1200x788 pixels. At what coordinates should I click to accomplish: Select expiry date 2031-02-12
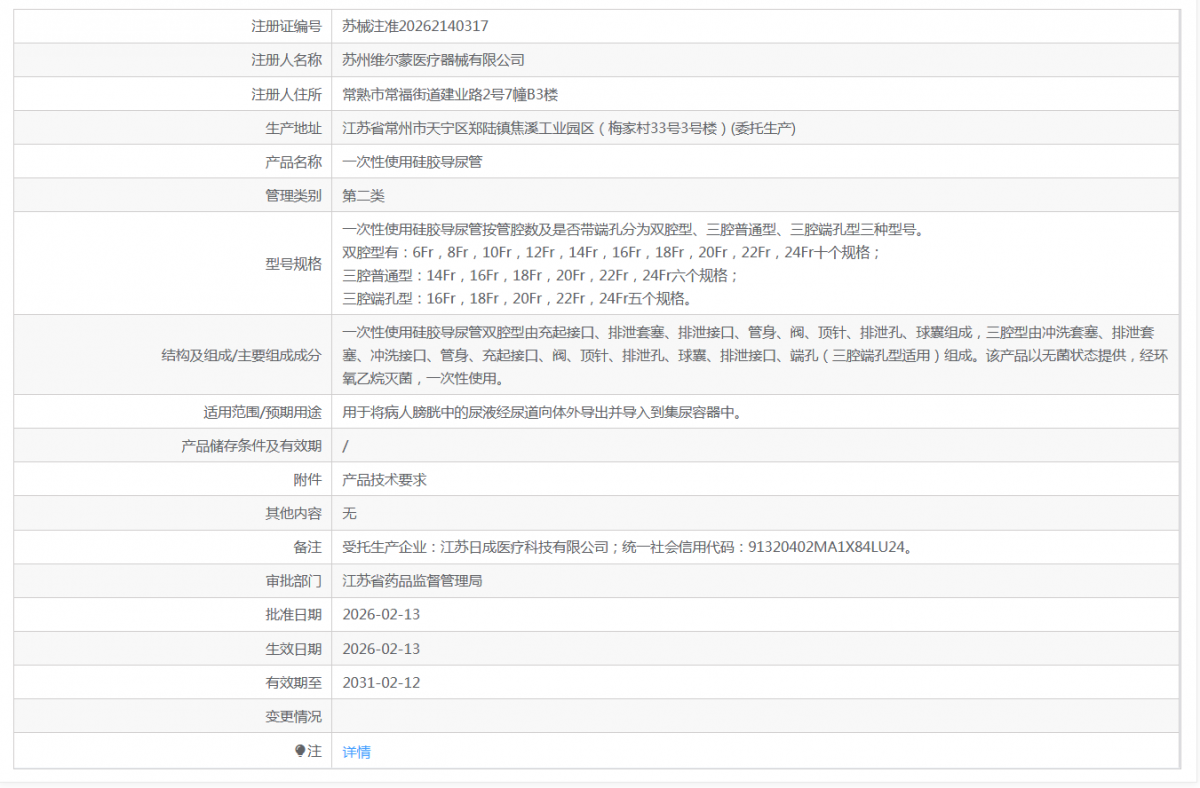point(381,683)
